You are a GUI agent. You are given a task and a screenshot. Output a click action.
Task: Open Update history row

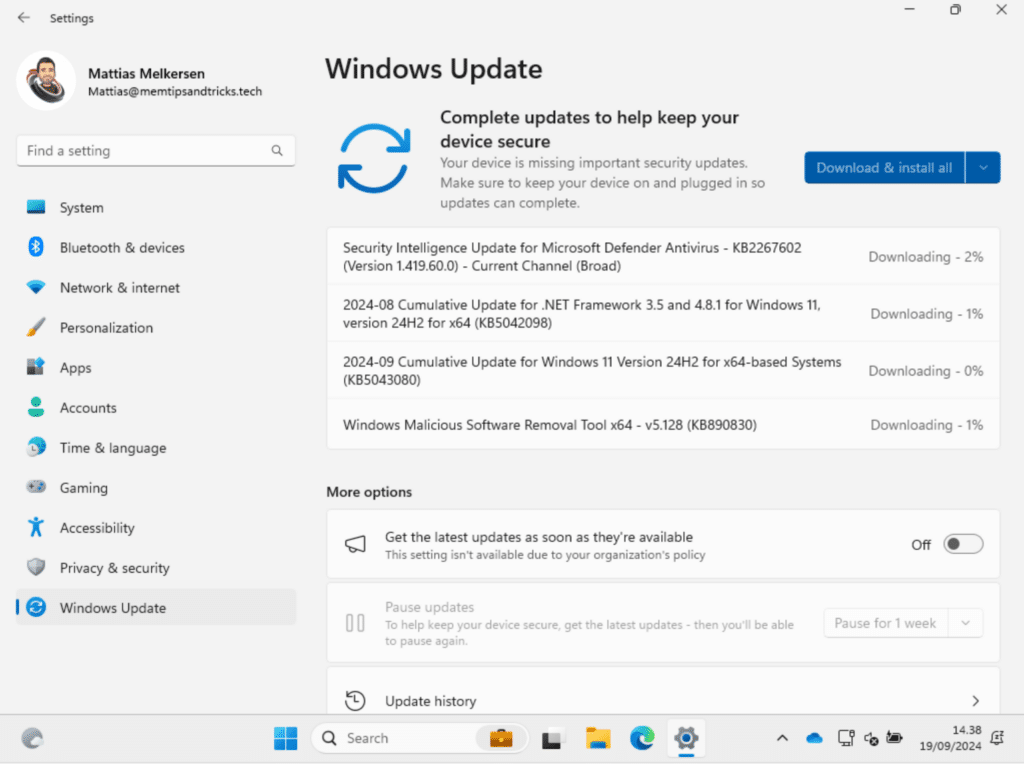click(663, 692)
